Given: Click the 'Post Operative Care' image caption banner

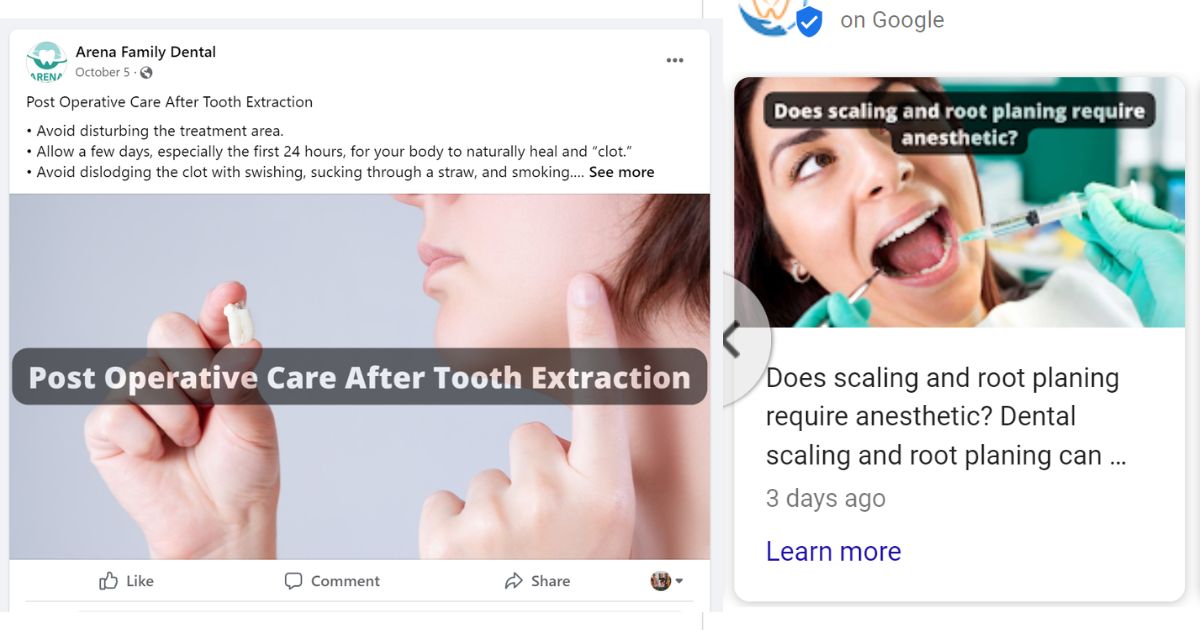Looking at the screenshot, I should (x=359, y=378).
